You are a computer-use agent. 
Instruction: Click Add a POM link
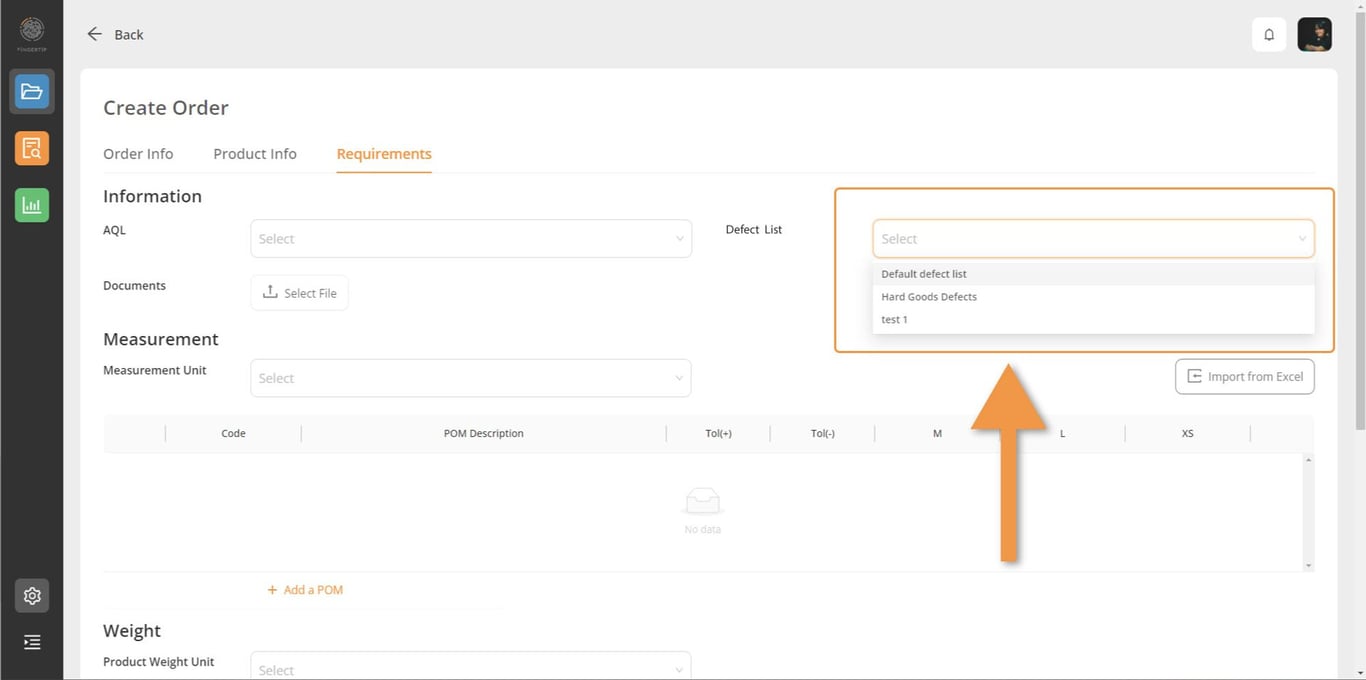[305, 590]
